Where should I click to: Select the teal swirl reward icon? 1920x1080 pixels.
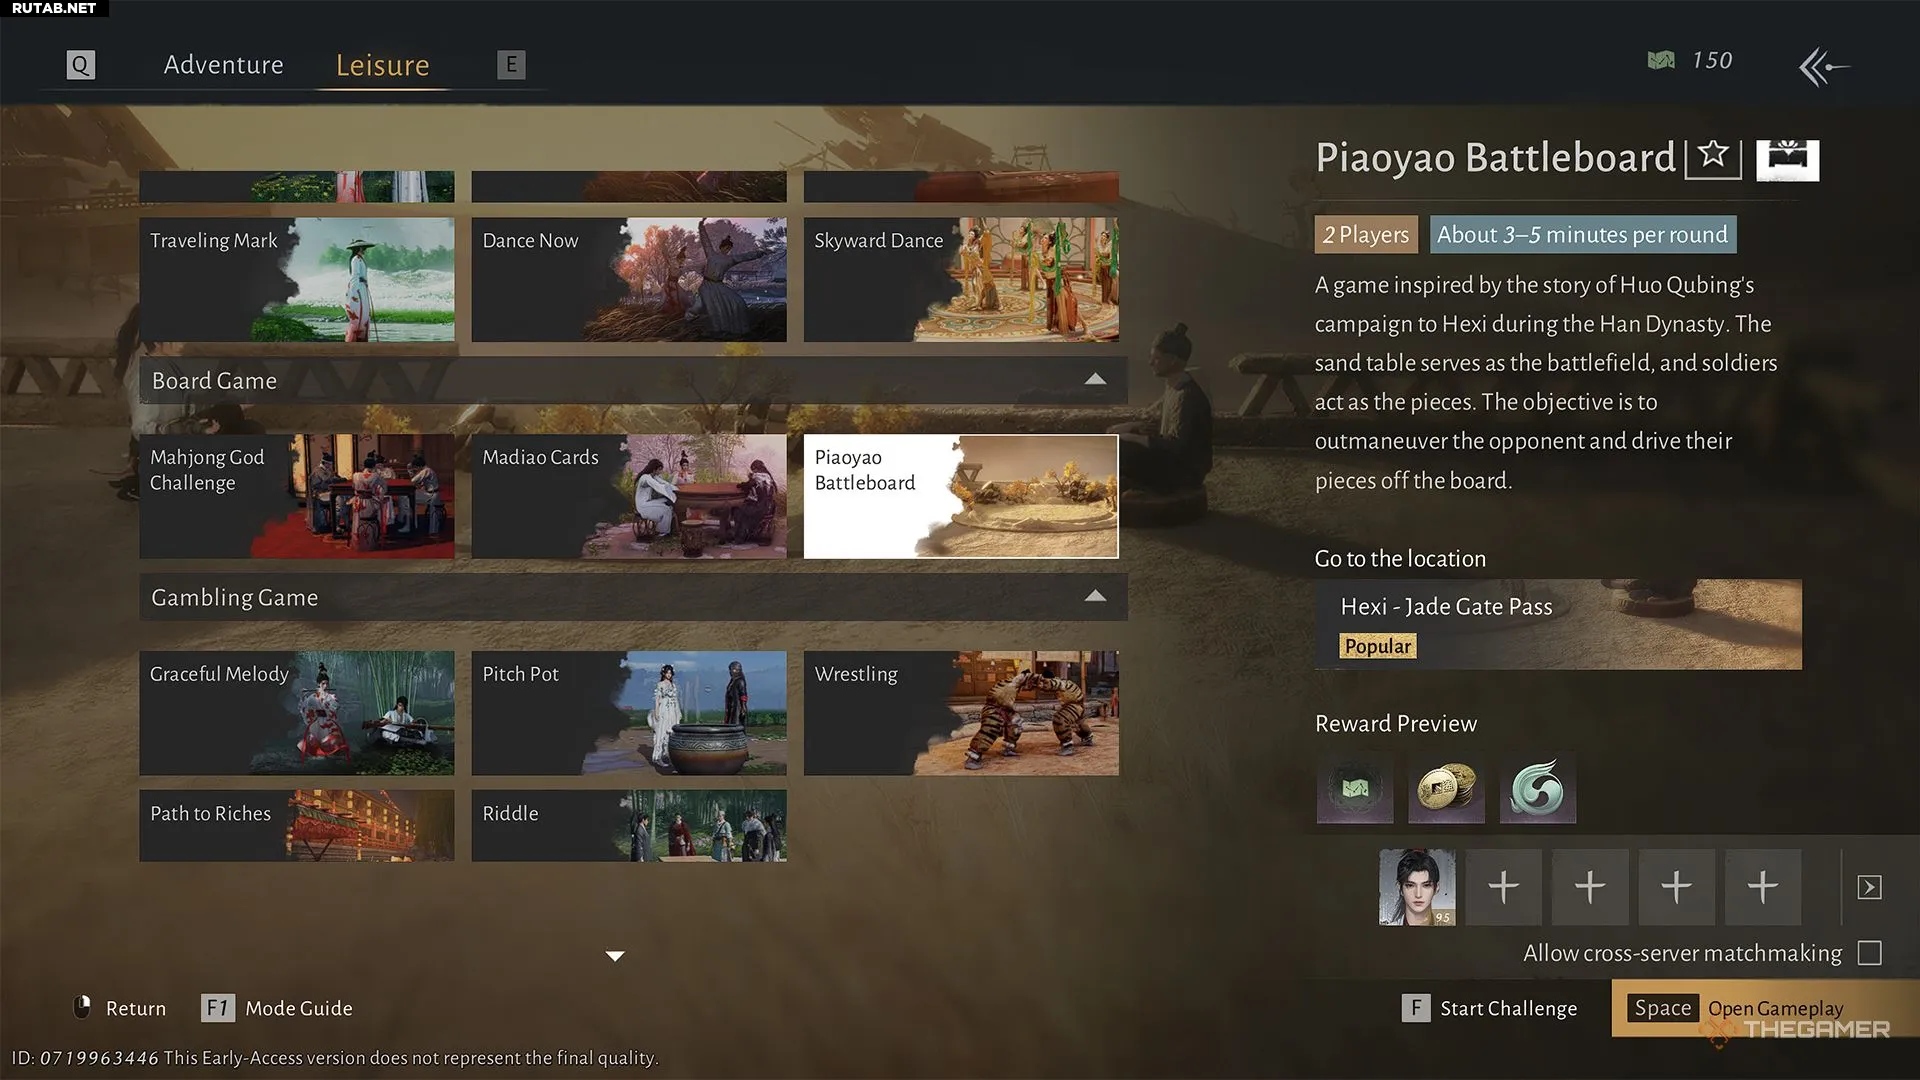coord(1537,788)
